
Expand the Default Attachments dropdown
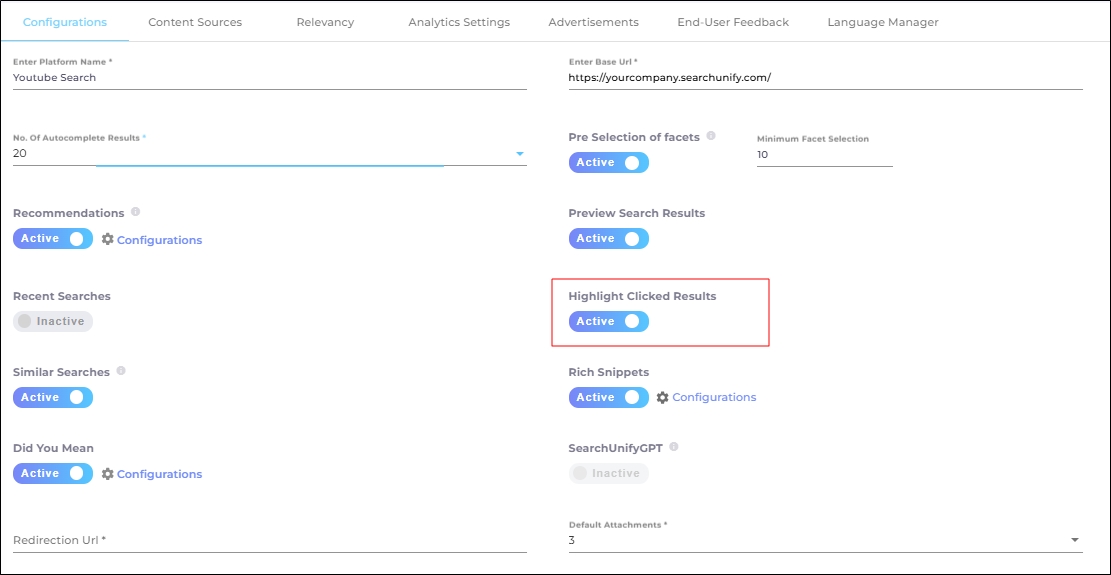coord(1075,540)
